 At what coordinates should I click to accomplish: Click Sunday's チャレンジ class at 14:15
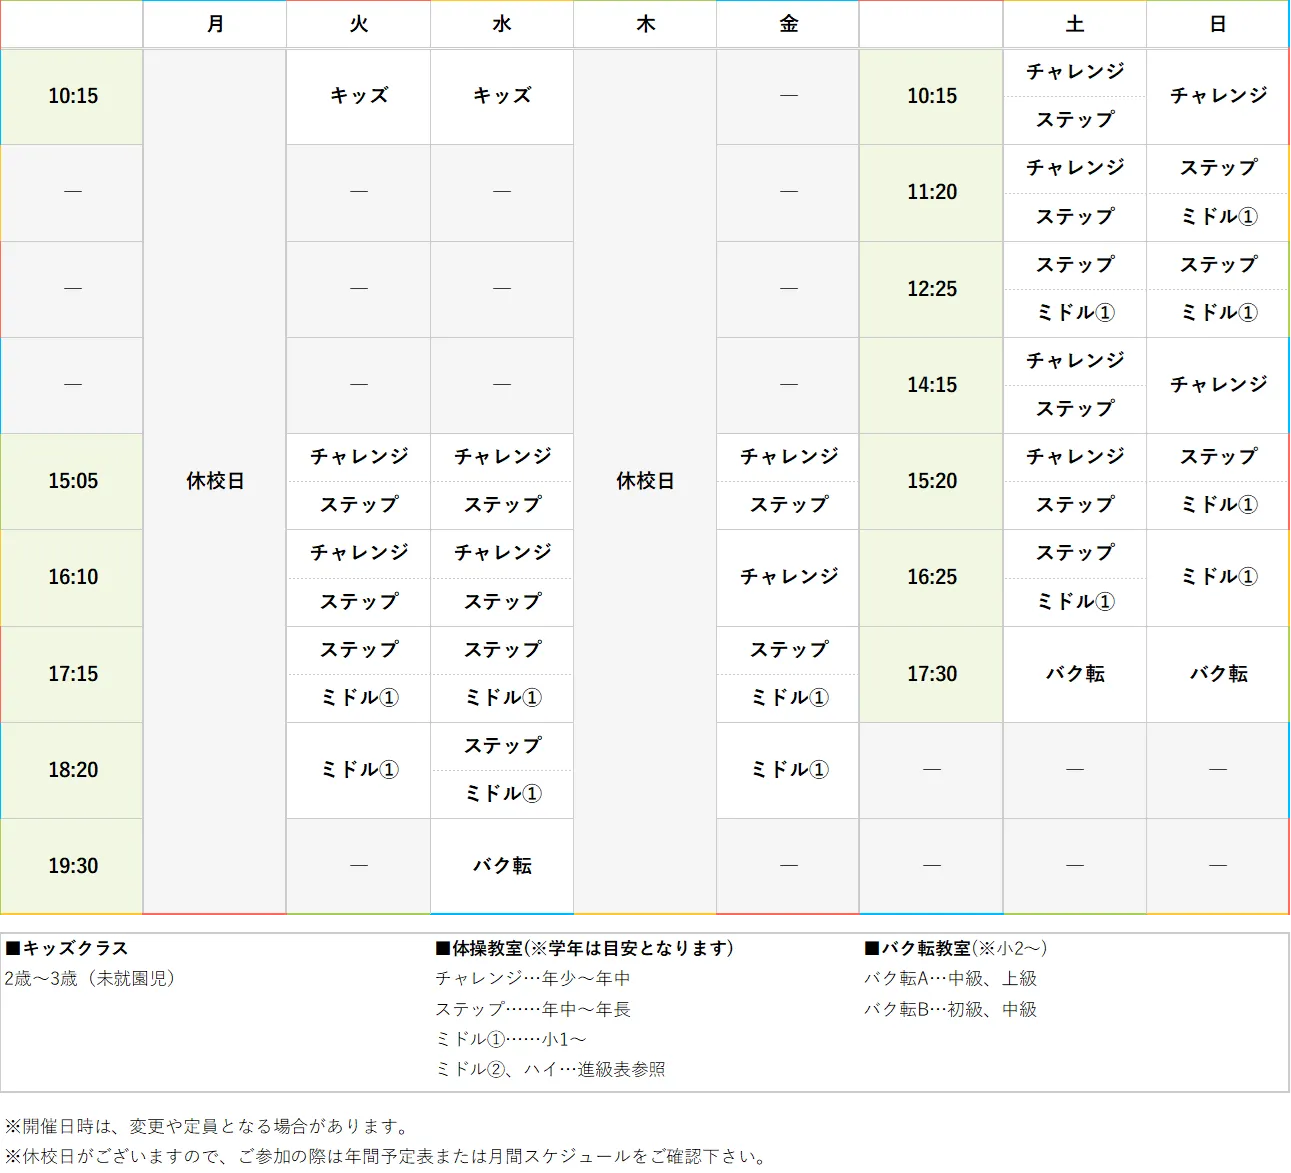click(x=1218, y=385)
